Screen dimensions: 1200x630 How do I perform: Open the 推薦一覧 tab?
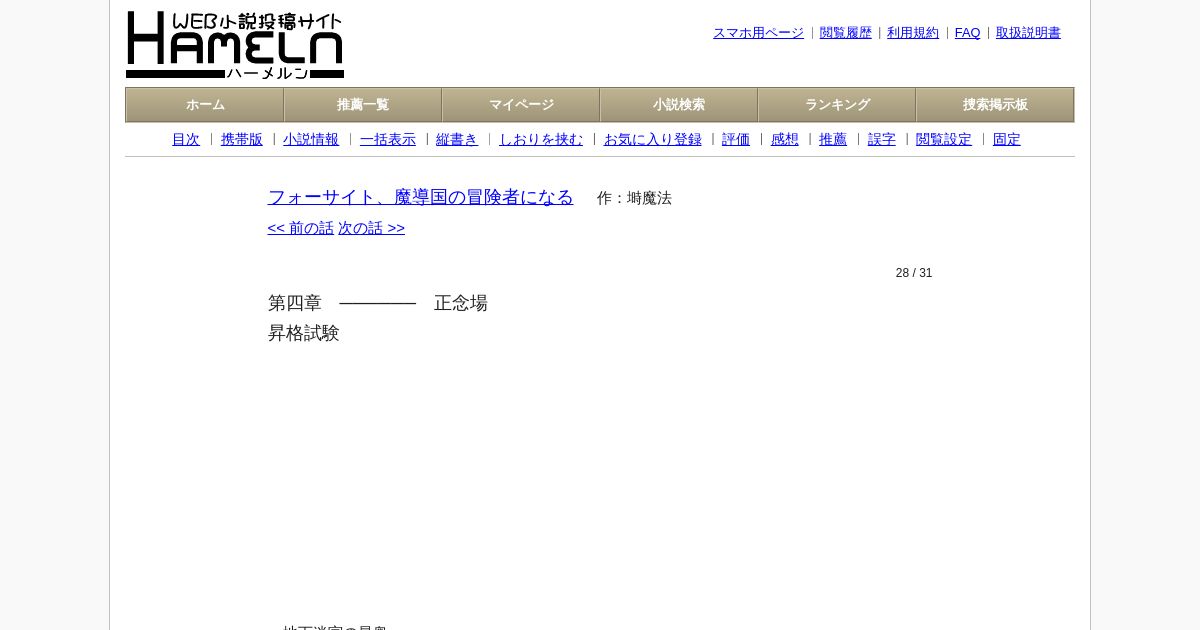pyautogui.click(x=363, y=105)
